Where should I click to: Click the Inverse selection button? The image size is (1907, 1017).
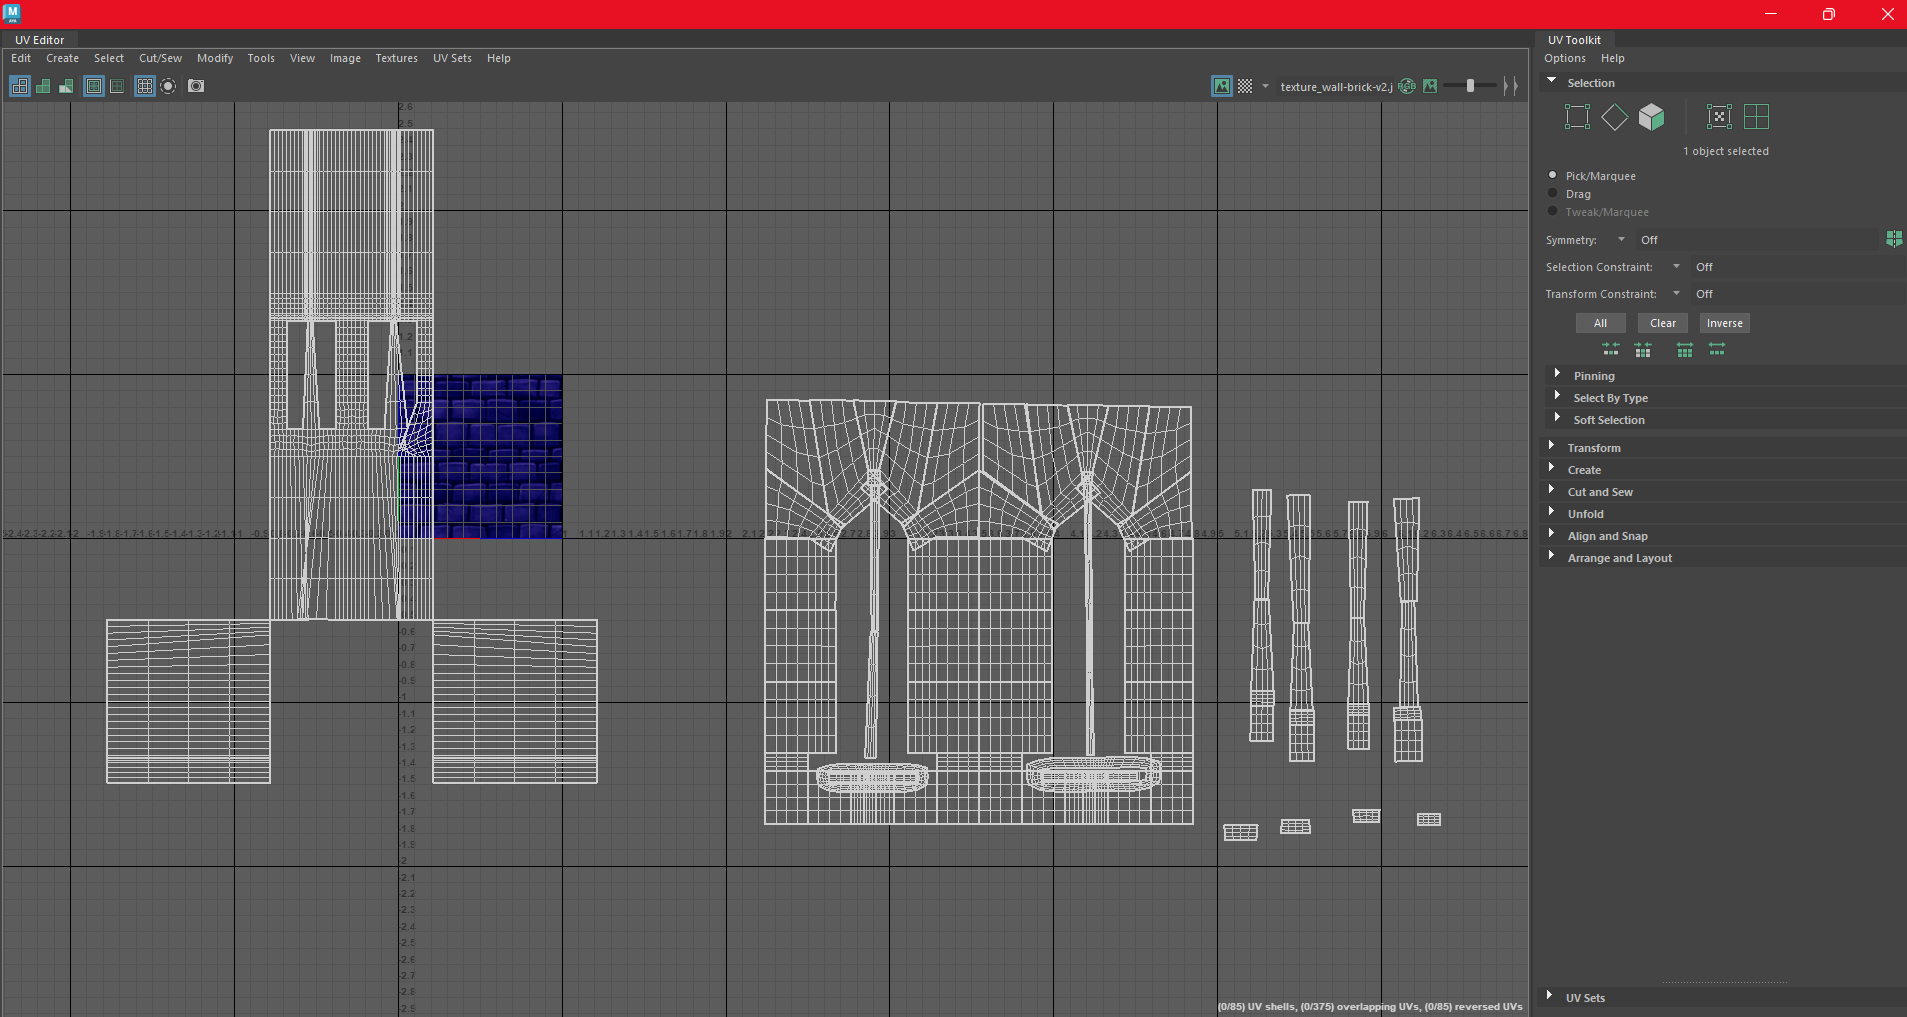(x=1724, y=323)
